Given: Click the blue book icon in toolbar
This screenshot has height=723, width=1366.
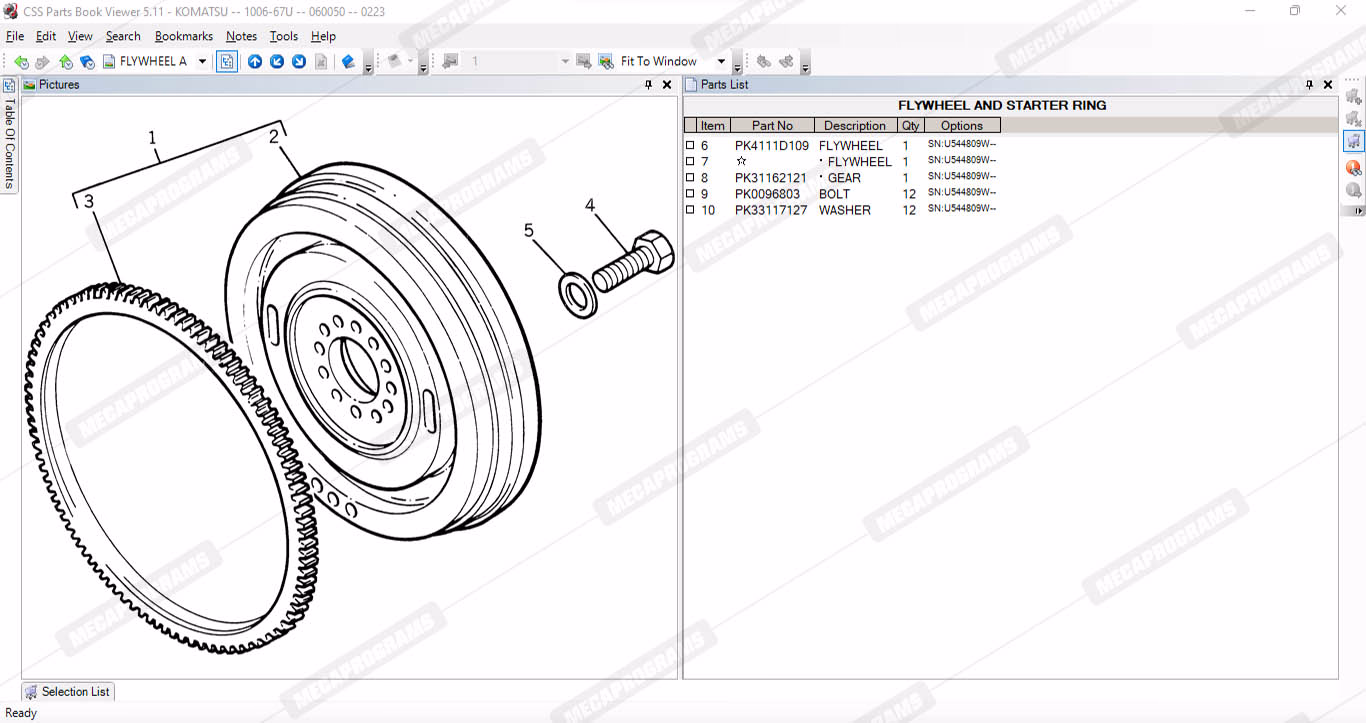Looking at the screenshot, I should point(348,62).
